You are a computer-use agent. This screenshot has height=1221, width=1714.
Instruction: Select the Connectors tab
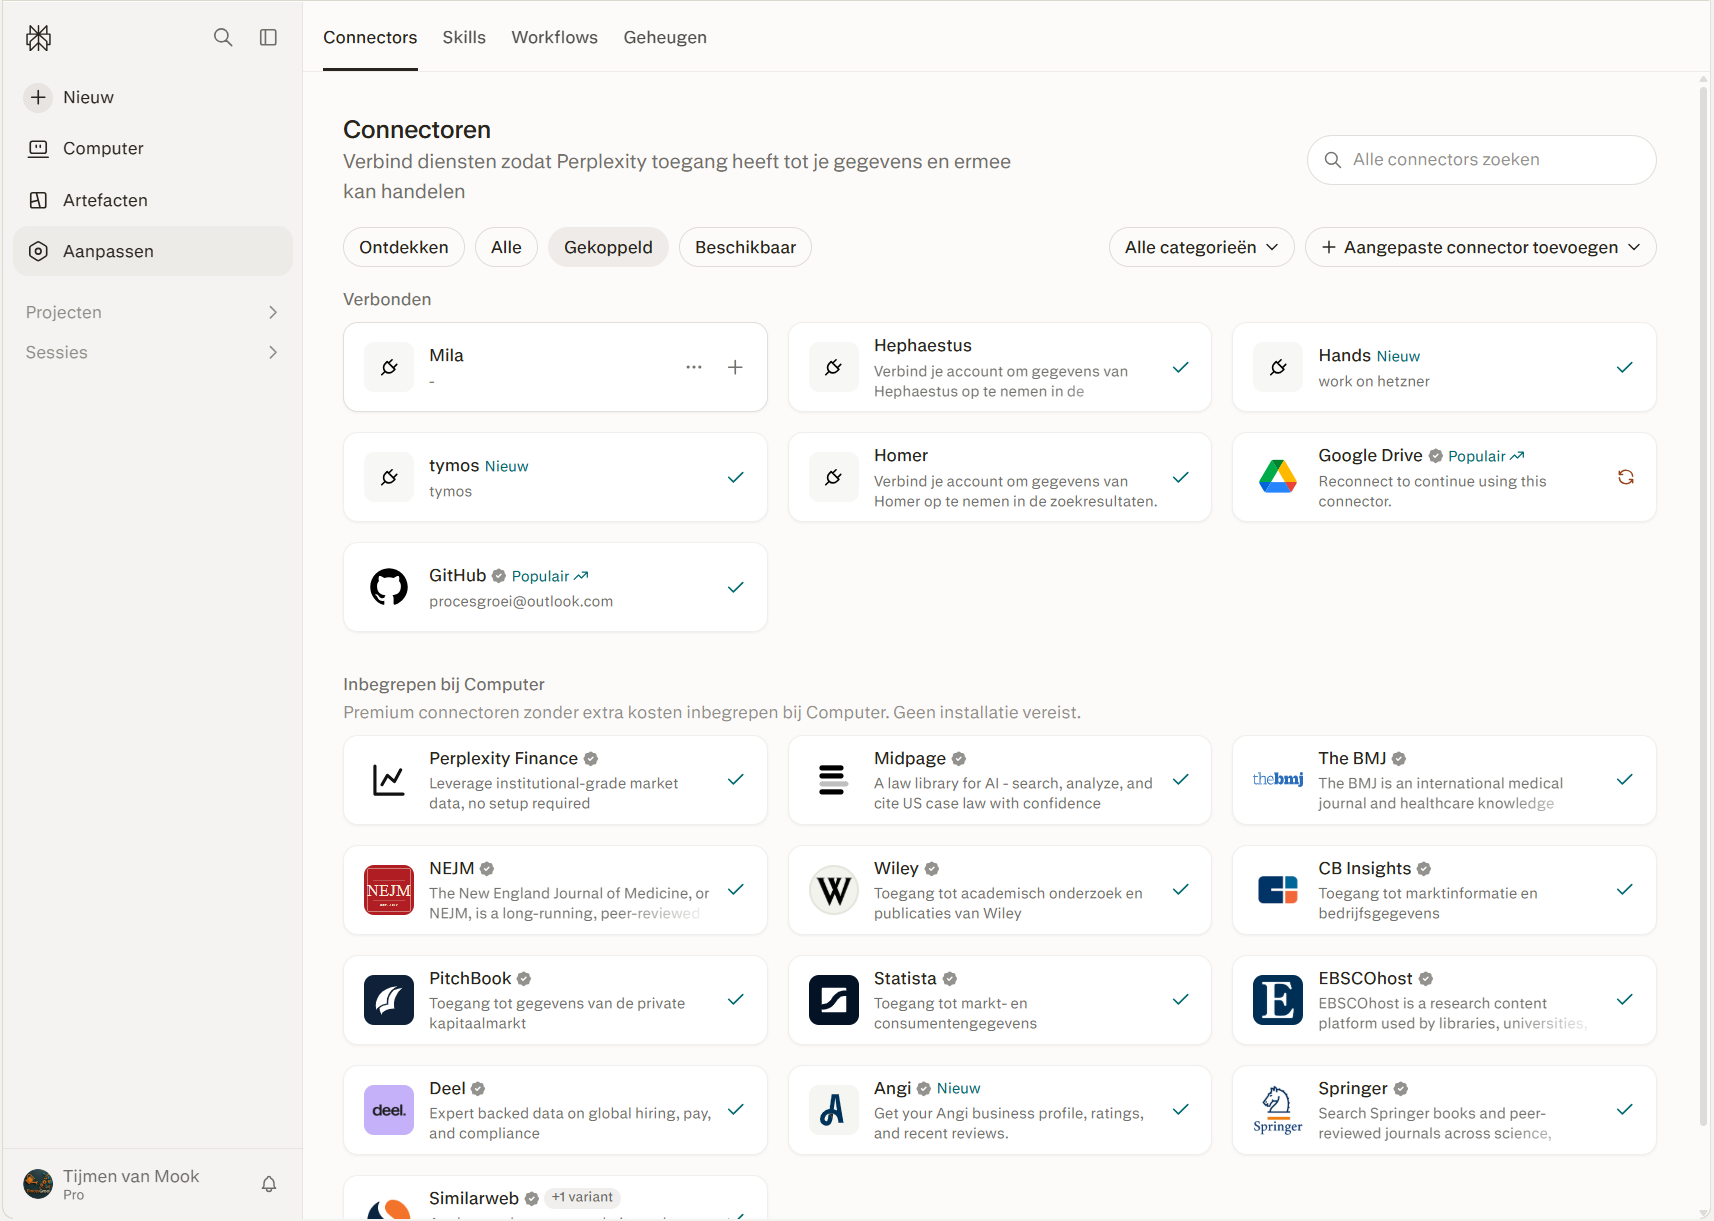pos(370,37)
